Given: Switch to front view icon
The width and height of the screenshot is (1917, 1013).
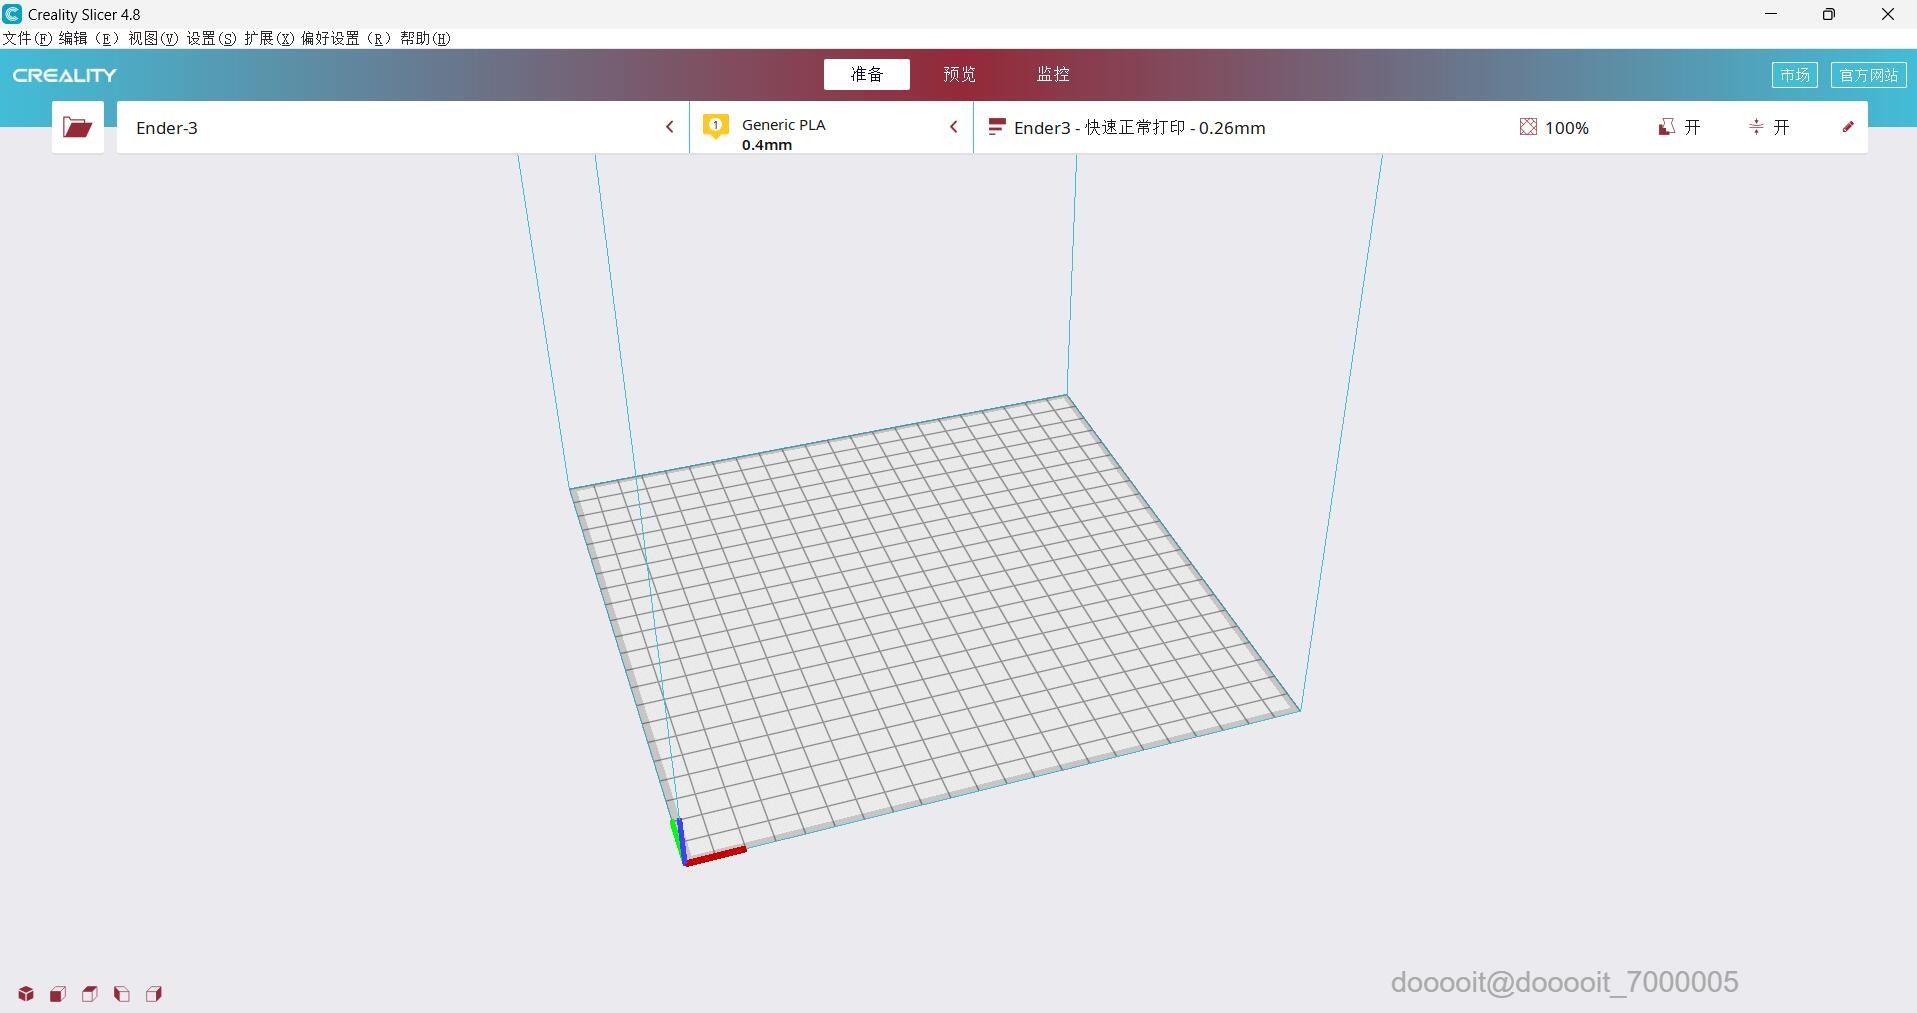Looking at the screenshot, I should 58,994.
